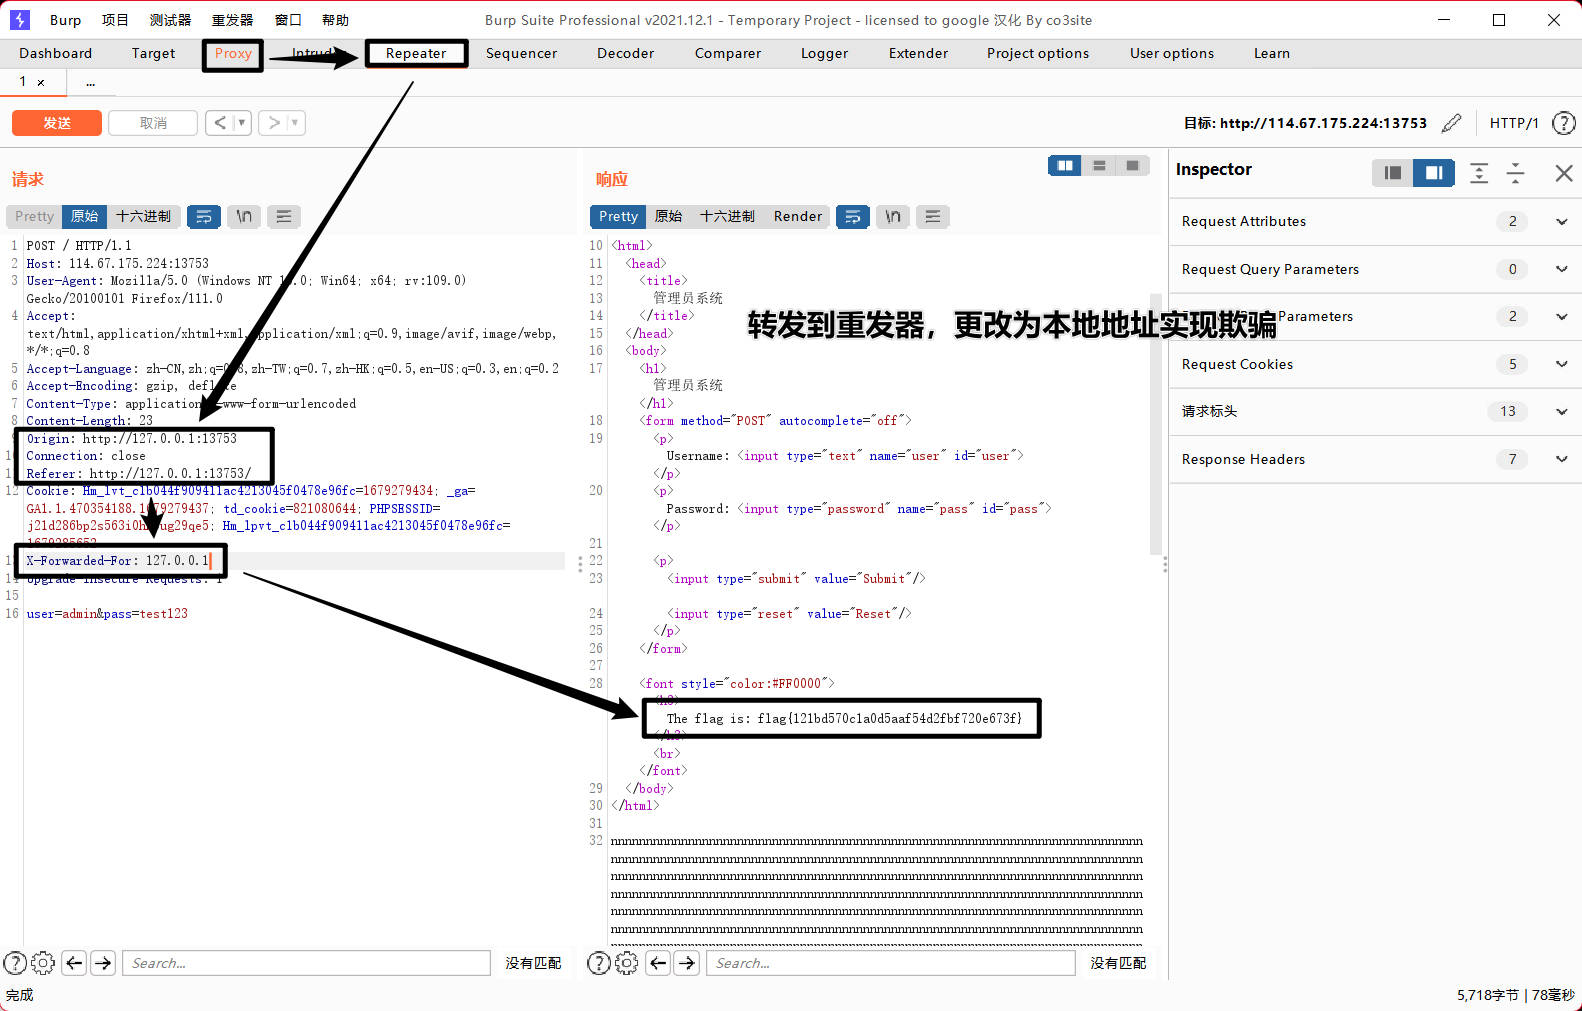
Task: Open response search settings gear
Action: pyautogui.click(x=627, y=963)
